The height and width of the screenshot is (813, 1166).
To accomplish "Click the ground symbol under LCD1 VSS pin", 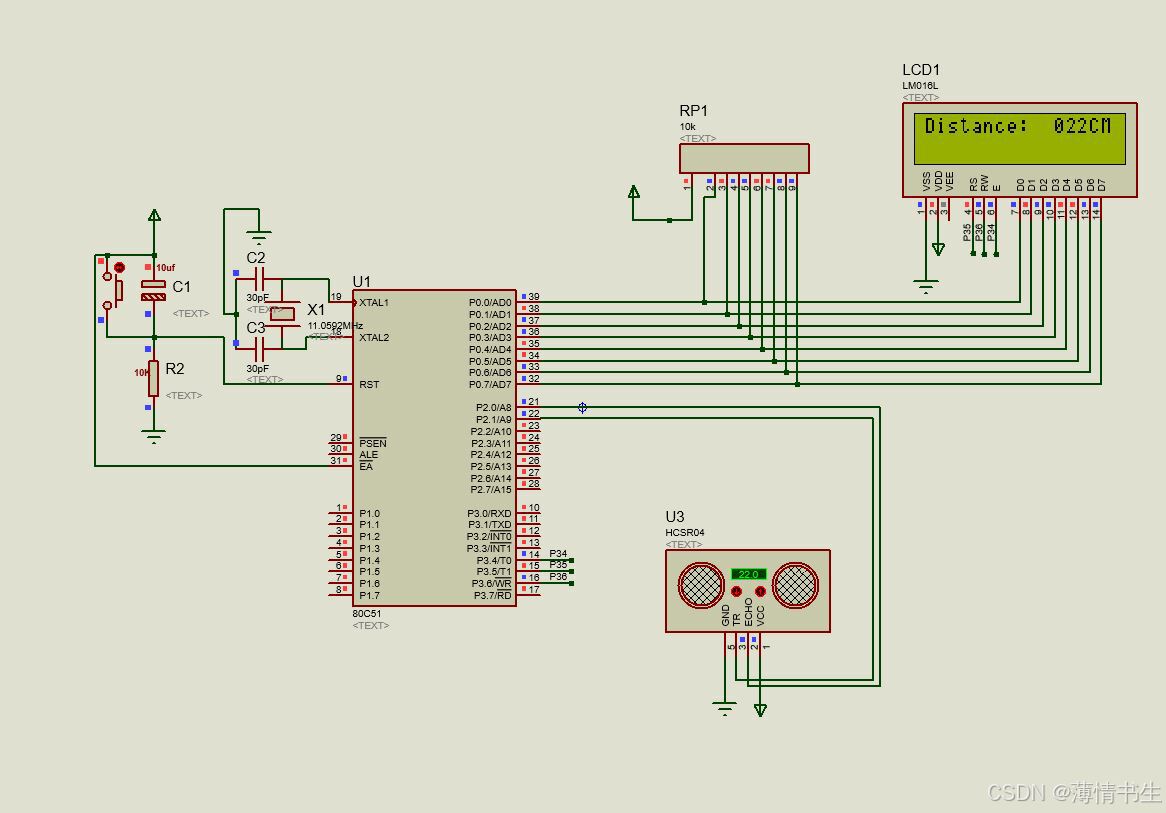I will (926, 286).
